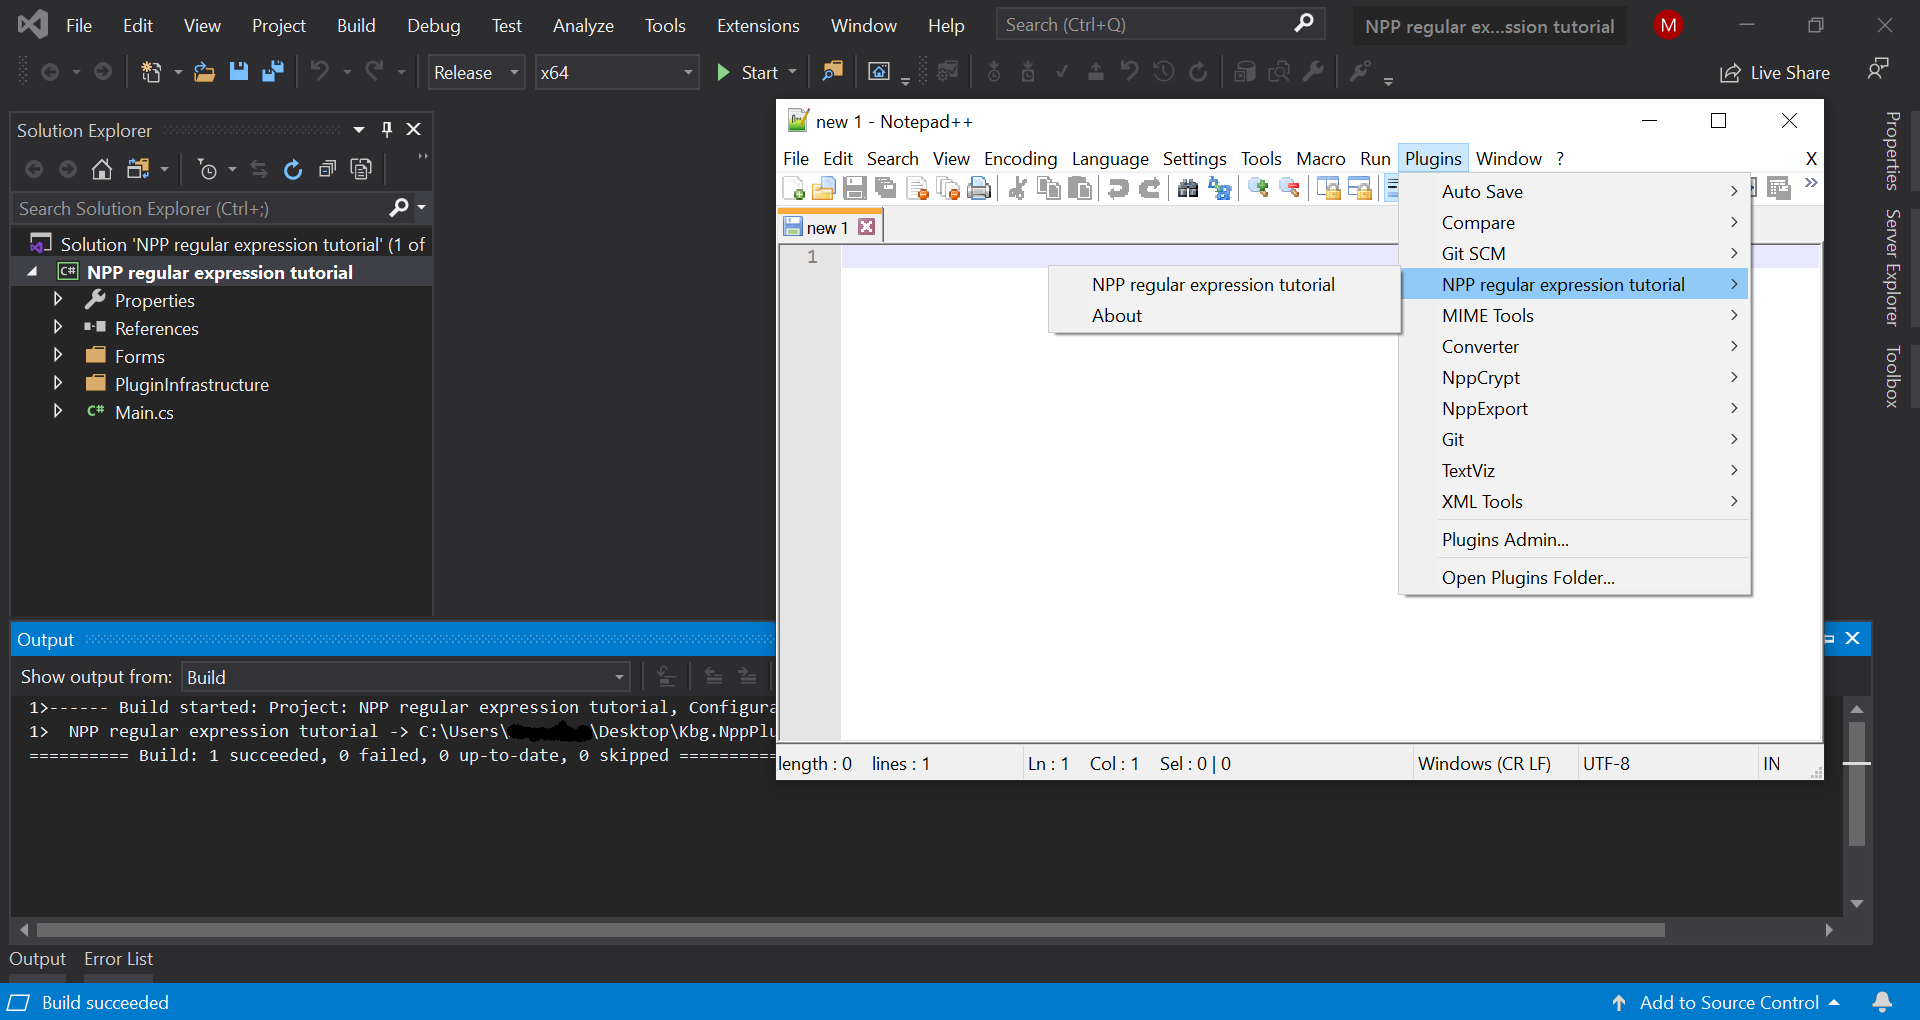Click the Print icon in Notepad++ toolbar

(980, 188)
